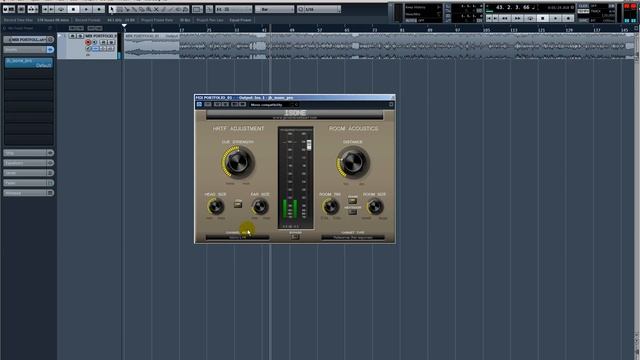Select the audio clip on MIDI PORTFOLIO track
Screen dimensions: 640x360
379,46
